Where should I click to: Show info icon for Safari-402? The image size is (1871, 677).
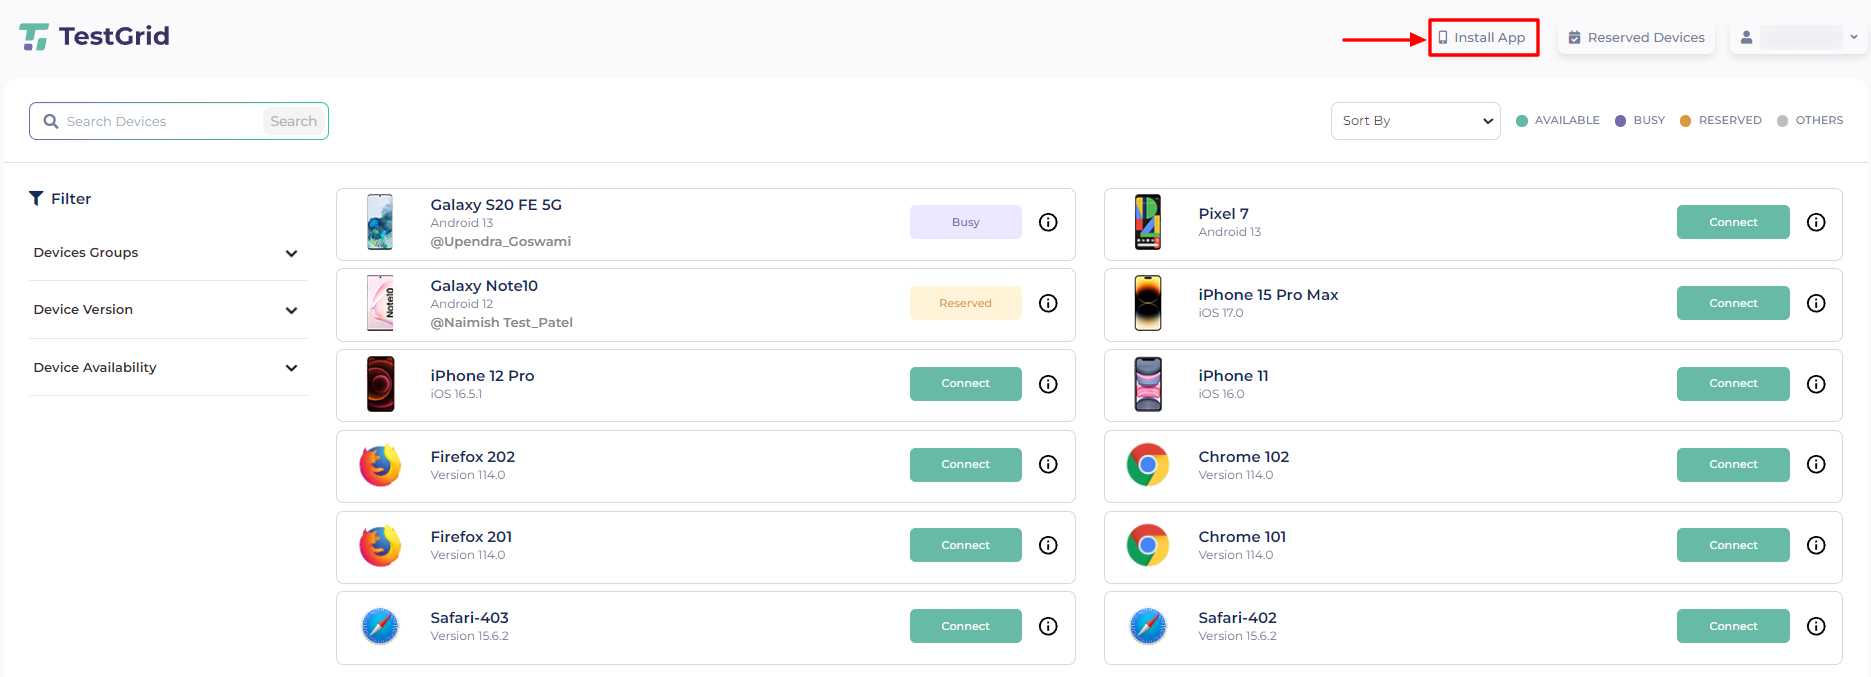pos(1816,626)
